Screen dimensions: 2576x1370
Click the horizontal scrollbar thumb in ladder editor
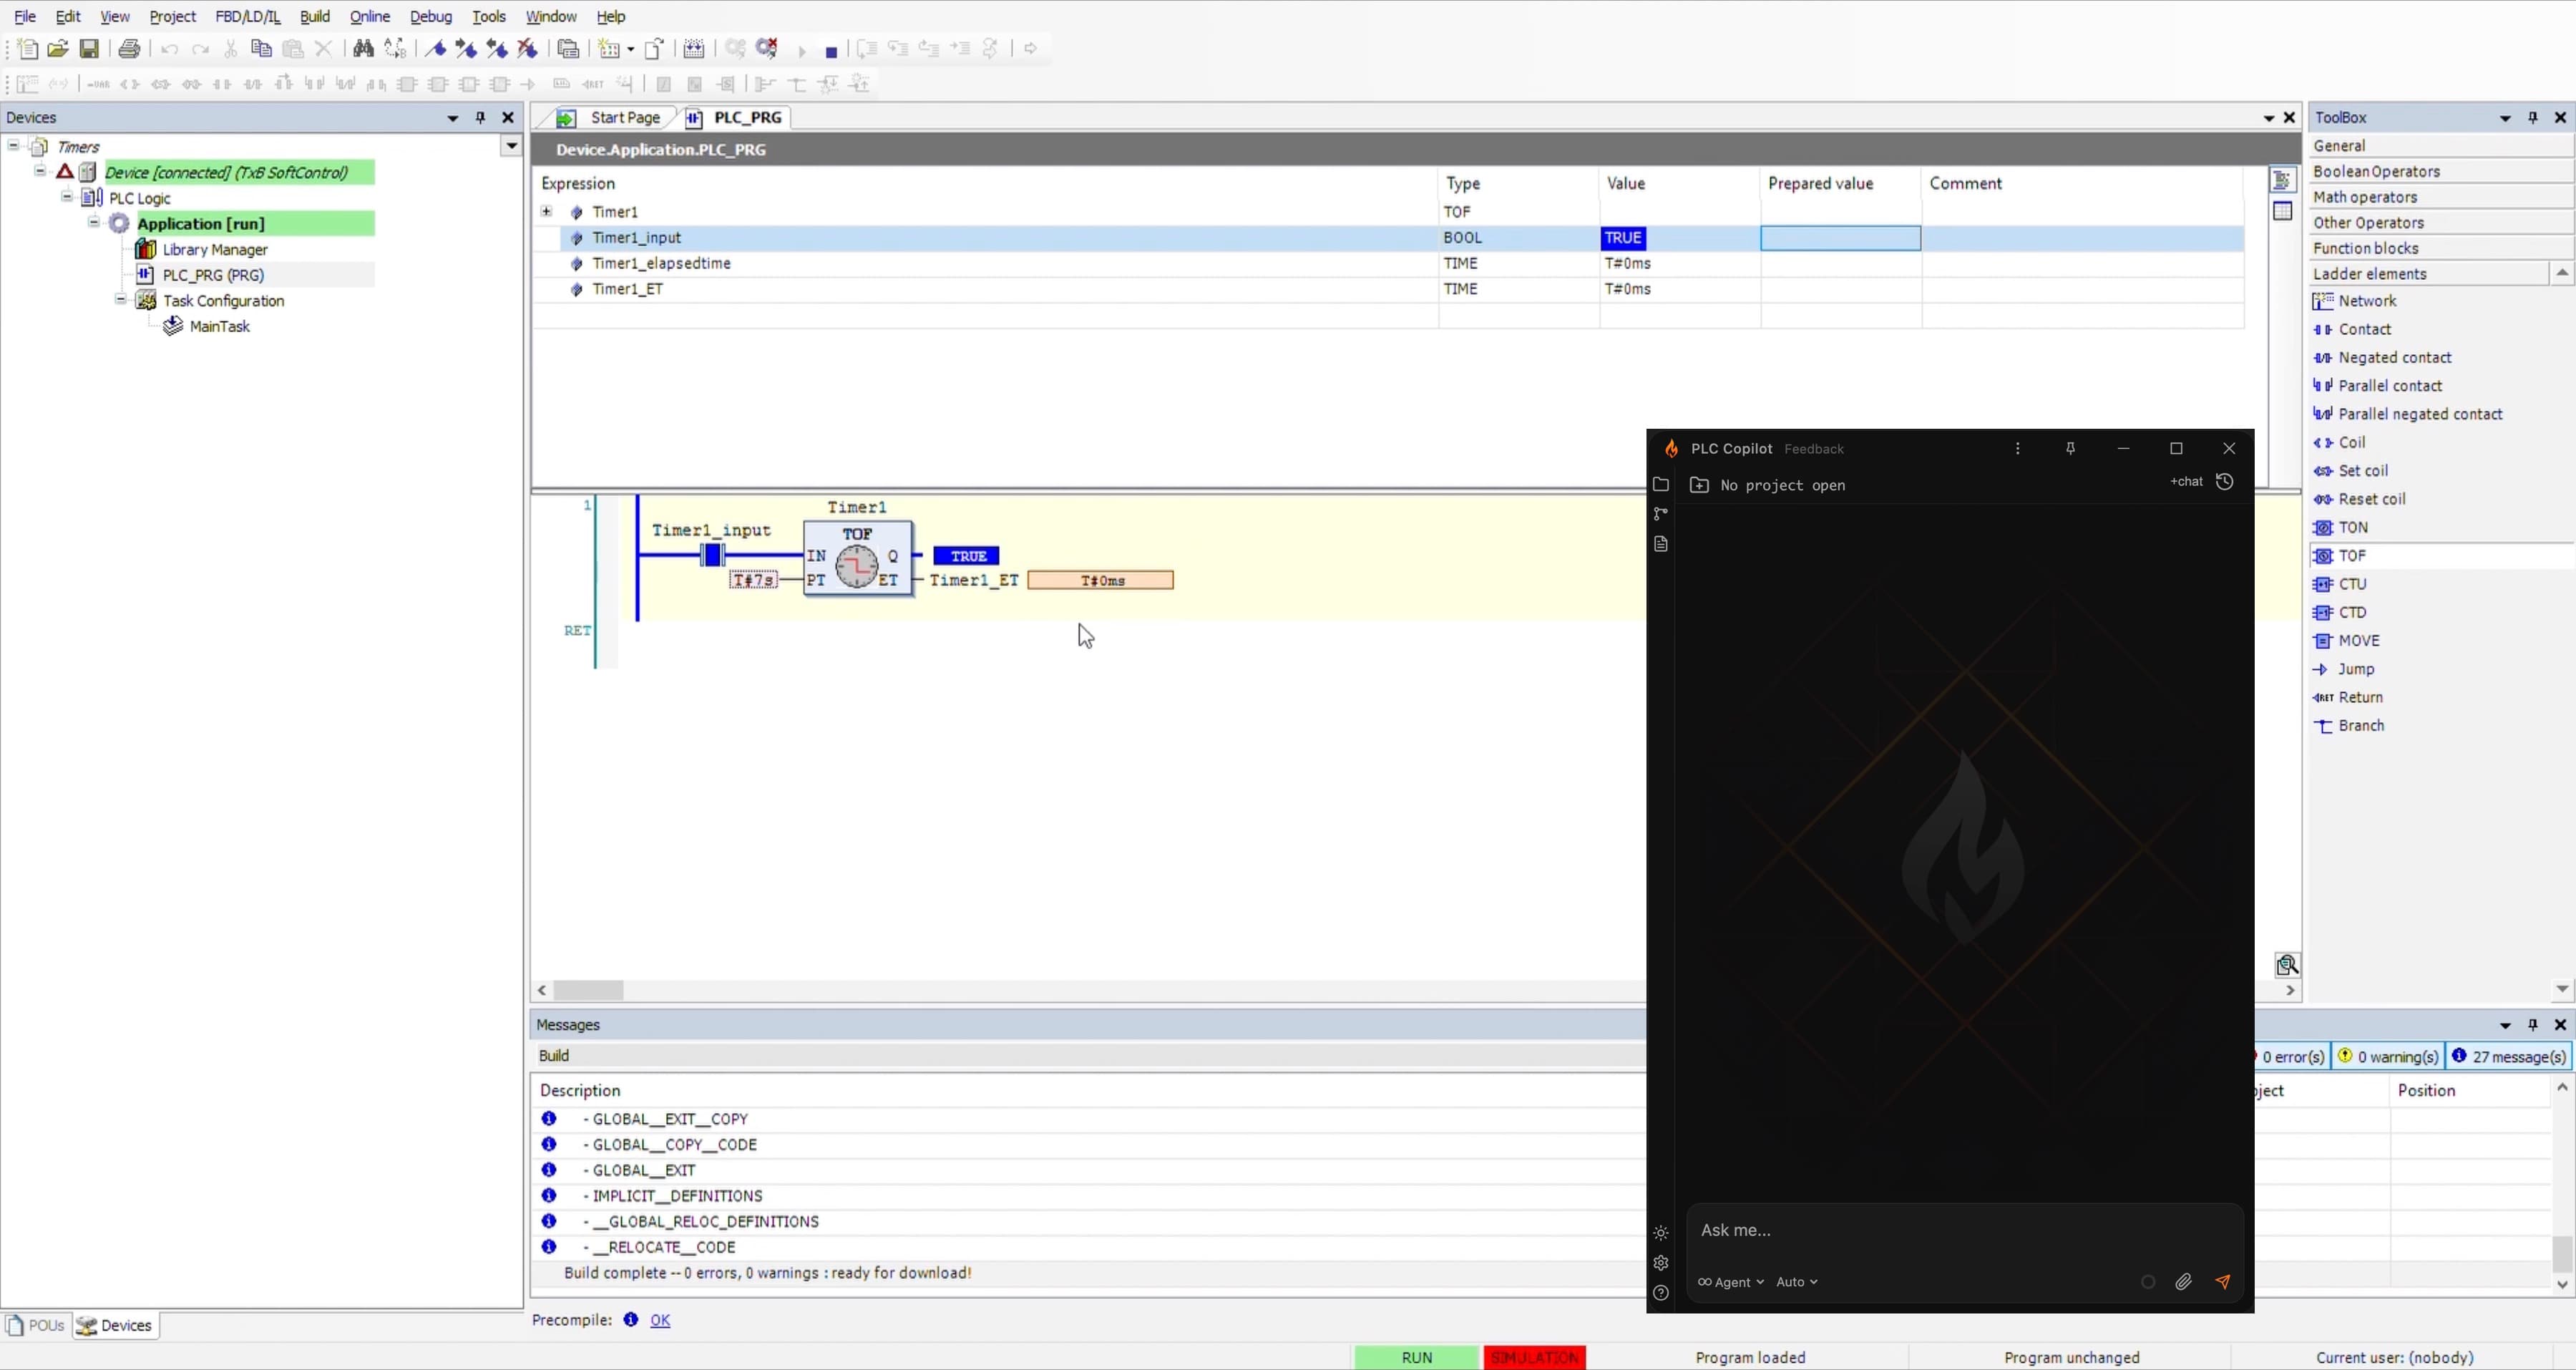589,990
